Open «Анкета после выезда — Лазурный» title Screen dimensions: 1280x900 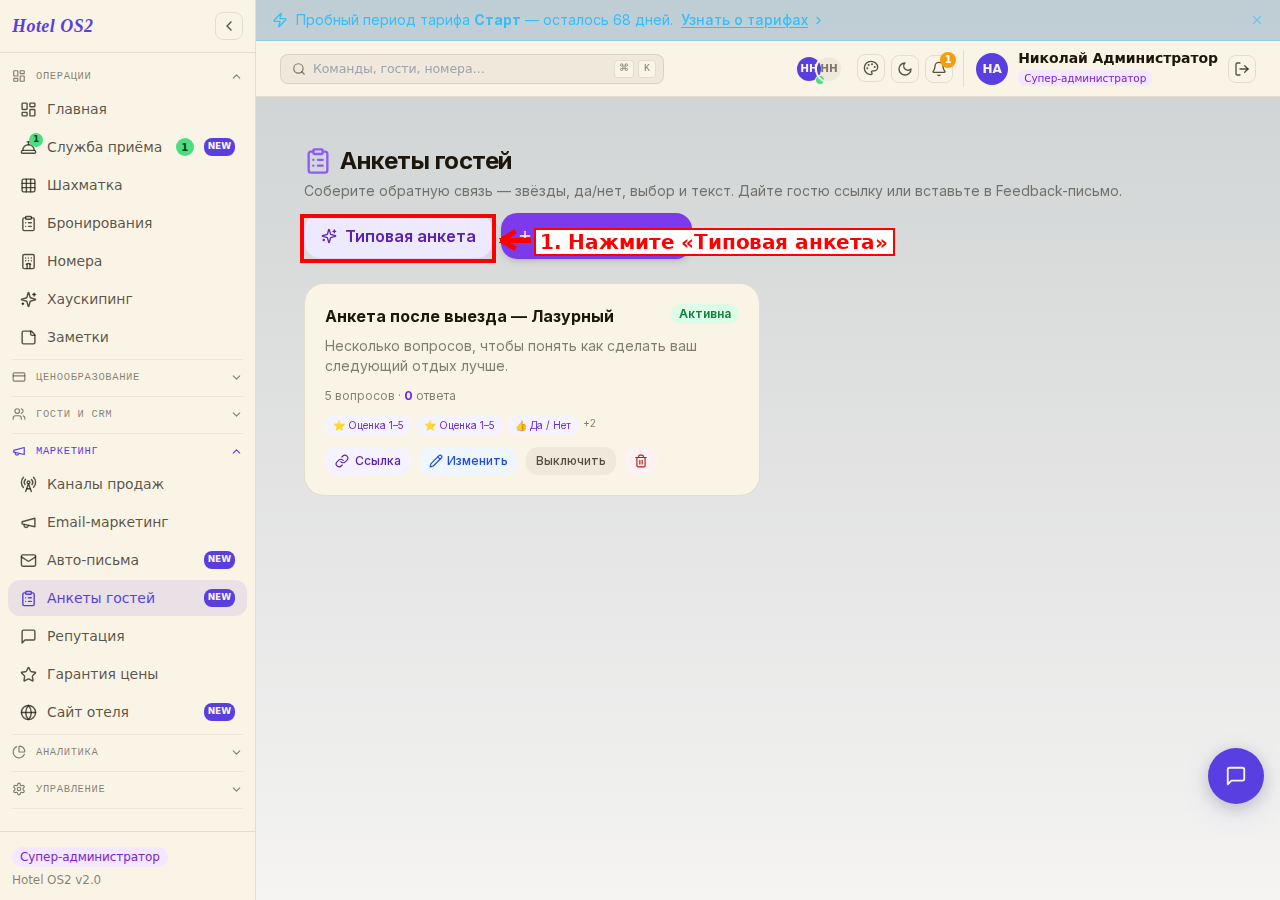(469, 316)
